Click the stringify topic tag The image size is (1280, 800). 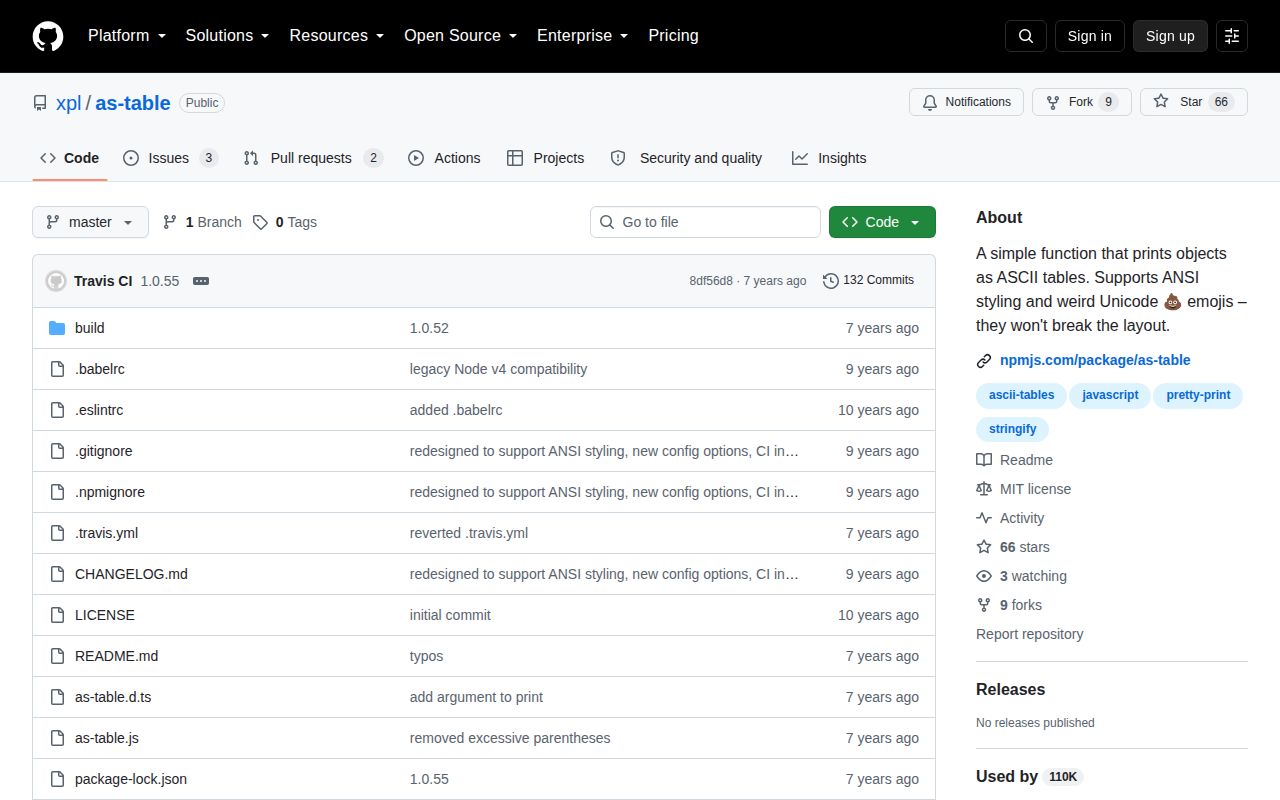pyautogui.click(x=1013, y=428)
